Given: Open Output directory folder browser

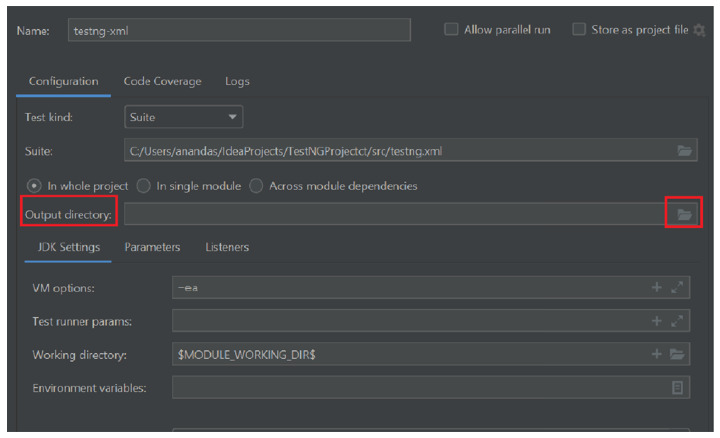Looking at the screenshot, I should (684, 214).
